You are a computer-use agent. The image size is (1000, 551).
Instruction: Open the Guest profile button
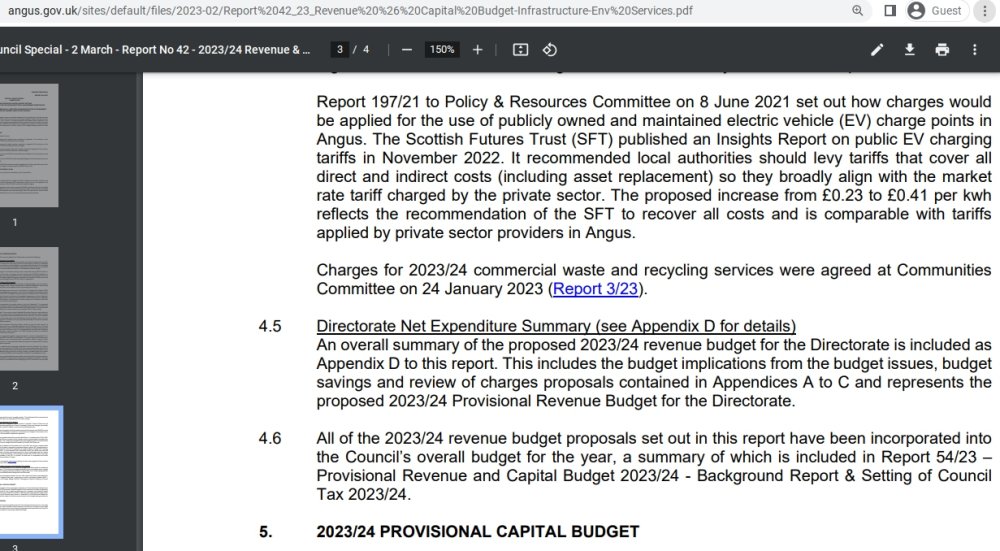click(x=935, y=11)
